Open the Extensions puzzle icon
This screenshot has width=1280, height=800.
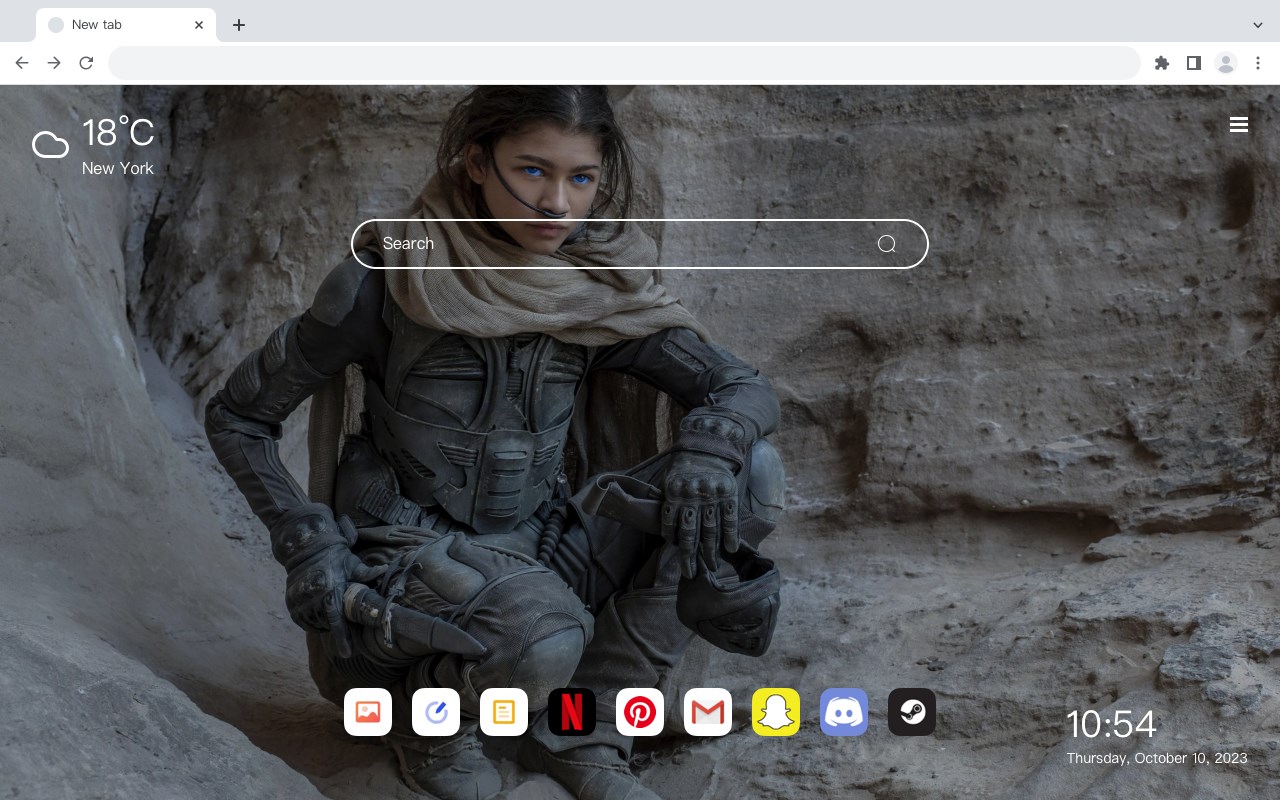(x=1161, y=63)
